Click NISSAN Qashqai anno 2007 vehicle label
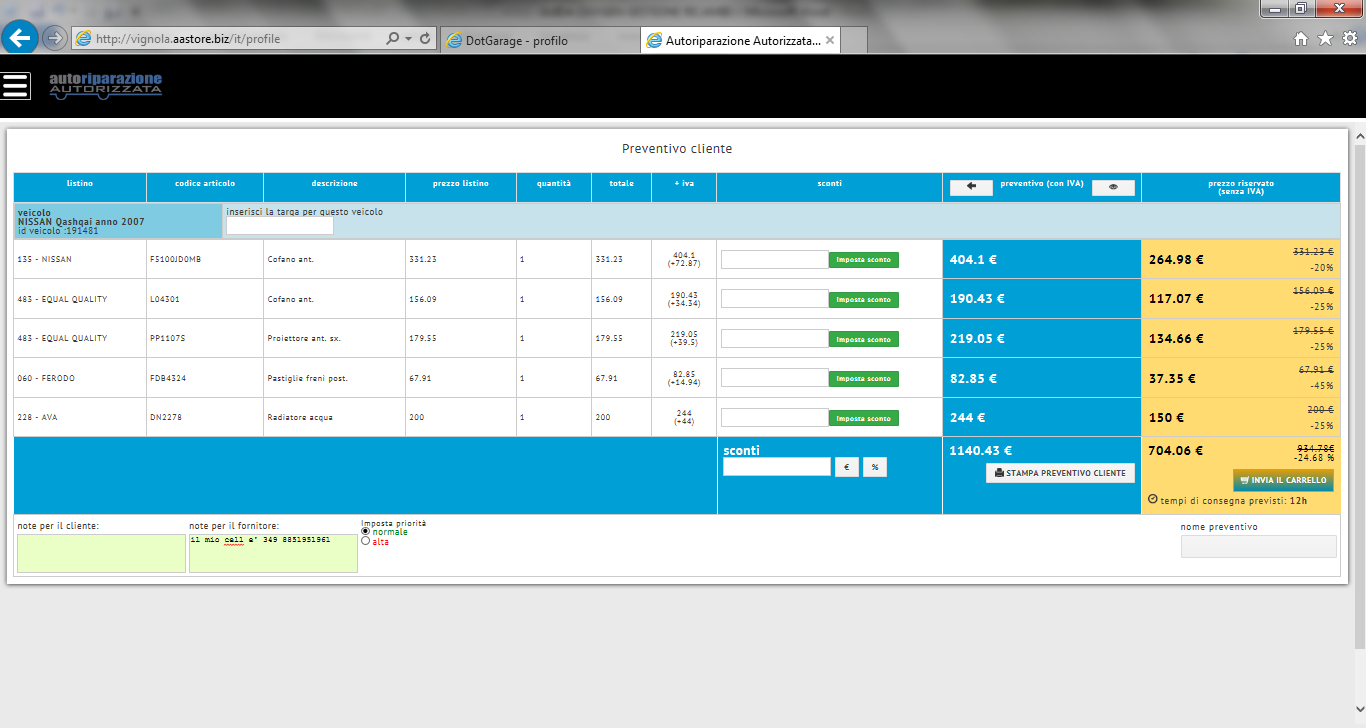This screenshot has width=1366, height=728. pos(81,221)
